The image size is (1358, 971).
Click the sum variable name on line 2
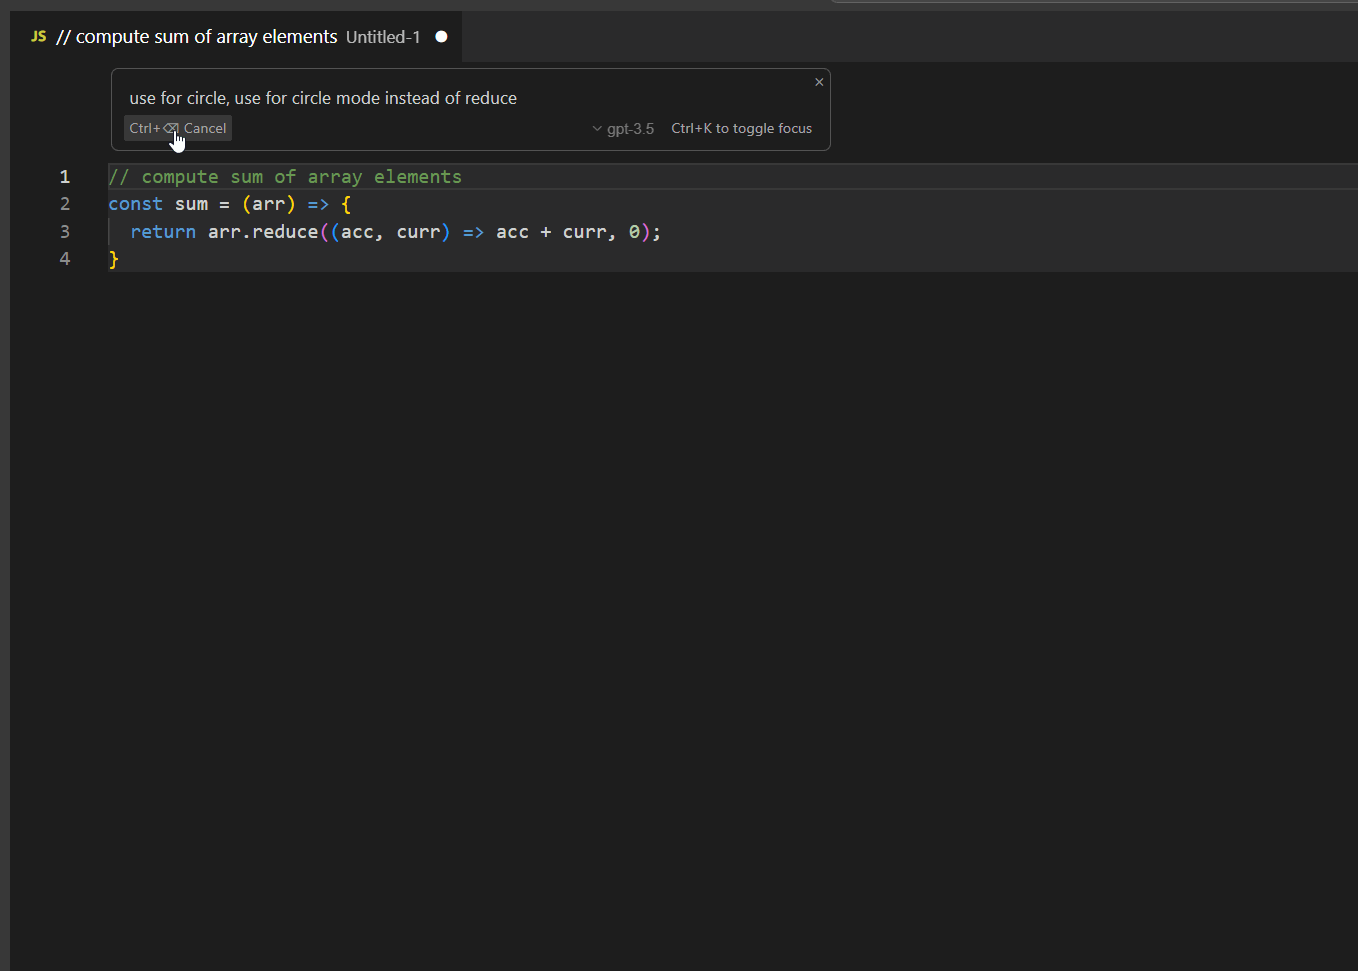tap(190, 204)
